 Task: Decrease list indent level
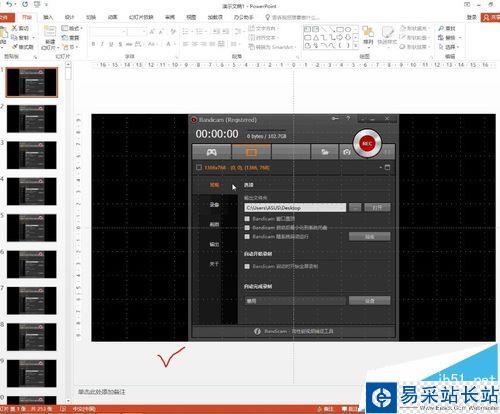point(217,32)
